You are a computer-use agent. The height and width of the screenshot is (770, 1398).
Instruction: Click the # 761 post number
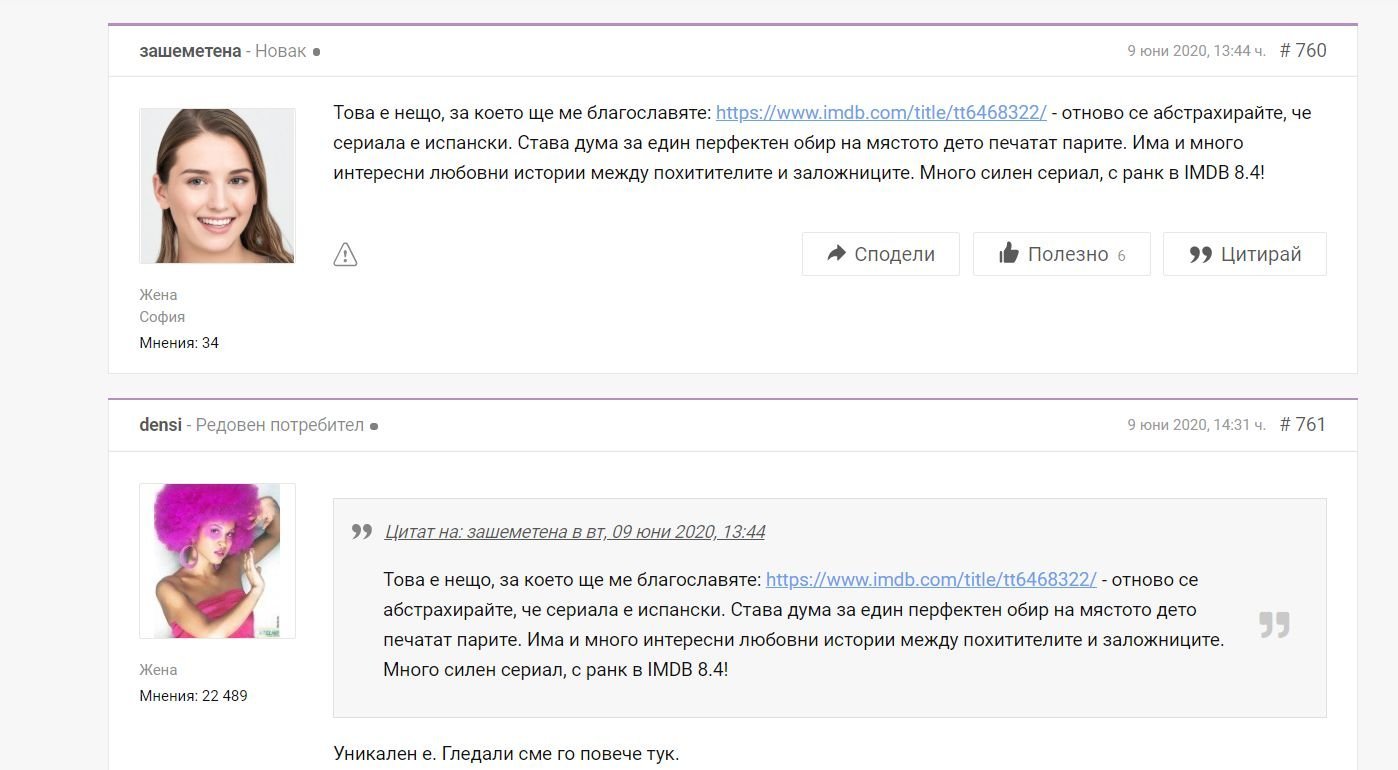pos(1303,424)
